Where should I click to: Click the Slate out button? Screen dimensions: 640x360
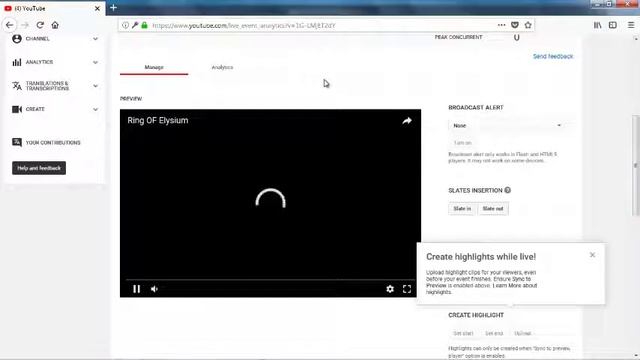point(493,209)
